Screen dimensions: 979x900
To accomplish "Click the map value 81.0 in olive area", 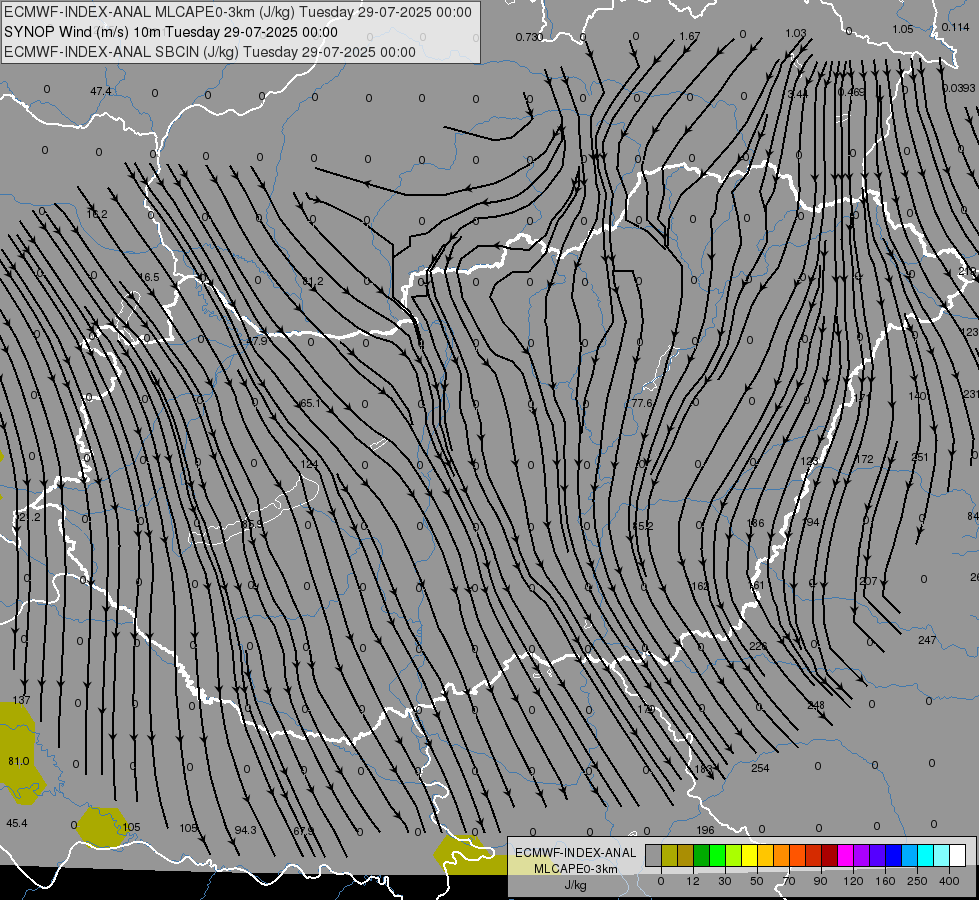I will pyautogui.click(x=19, y=761).
